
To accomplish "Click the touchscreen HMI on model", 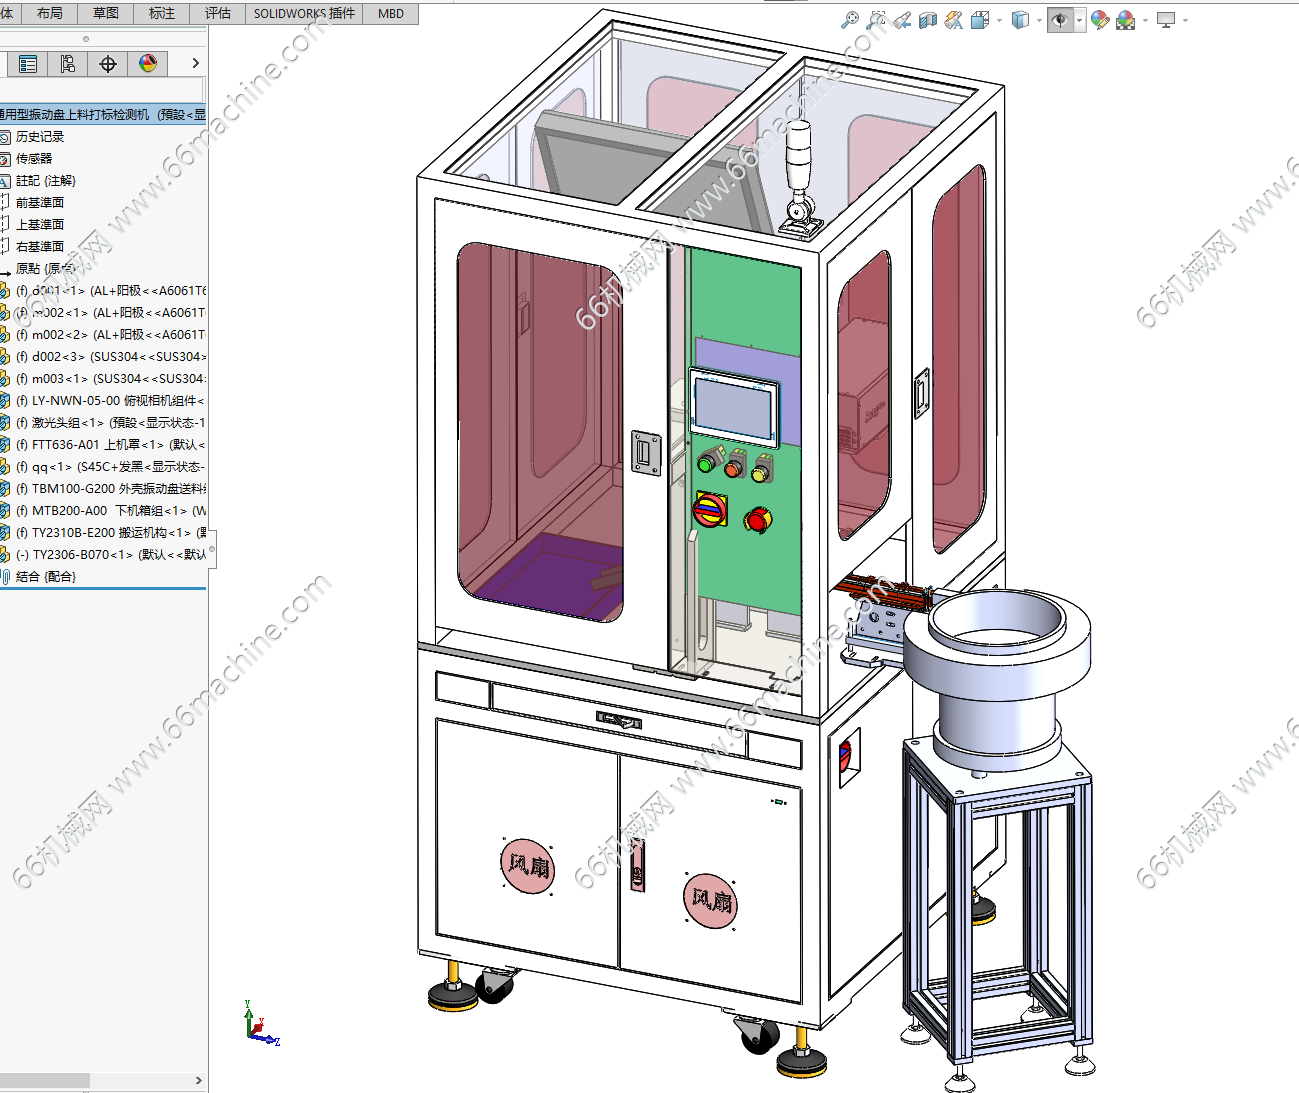I will point(735,408).
